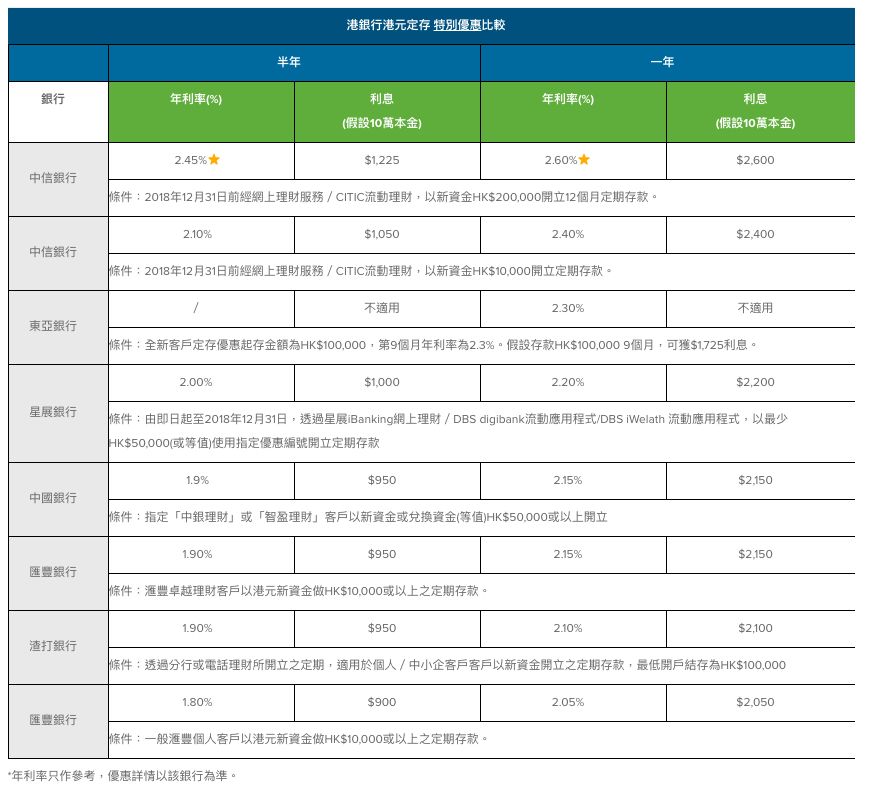Click the condition text mentioning HK$200,000開立12個月定期存款
876x786 pixels.
click(383, 197)
